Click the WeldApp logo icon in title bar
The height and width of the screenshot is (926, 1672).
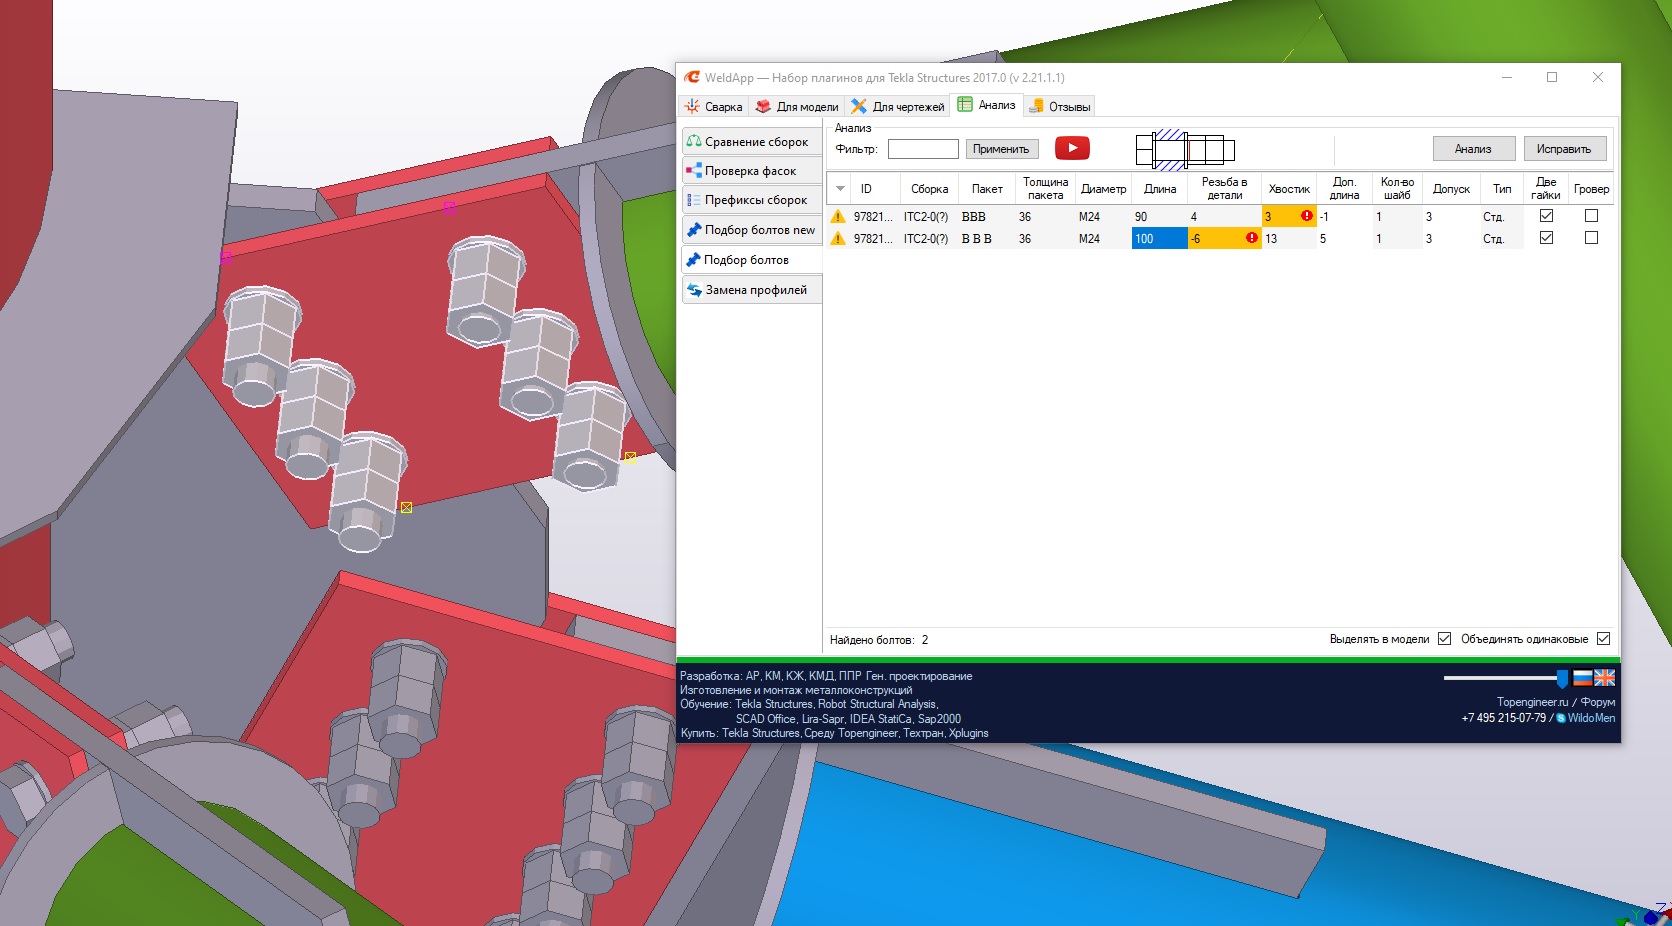tap(692, 77)
